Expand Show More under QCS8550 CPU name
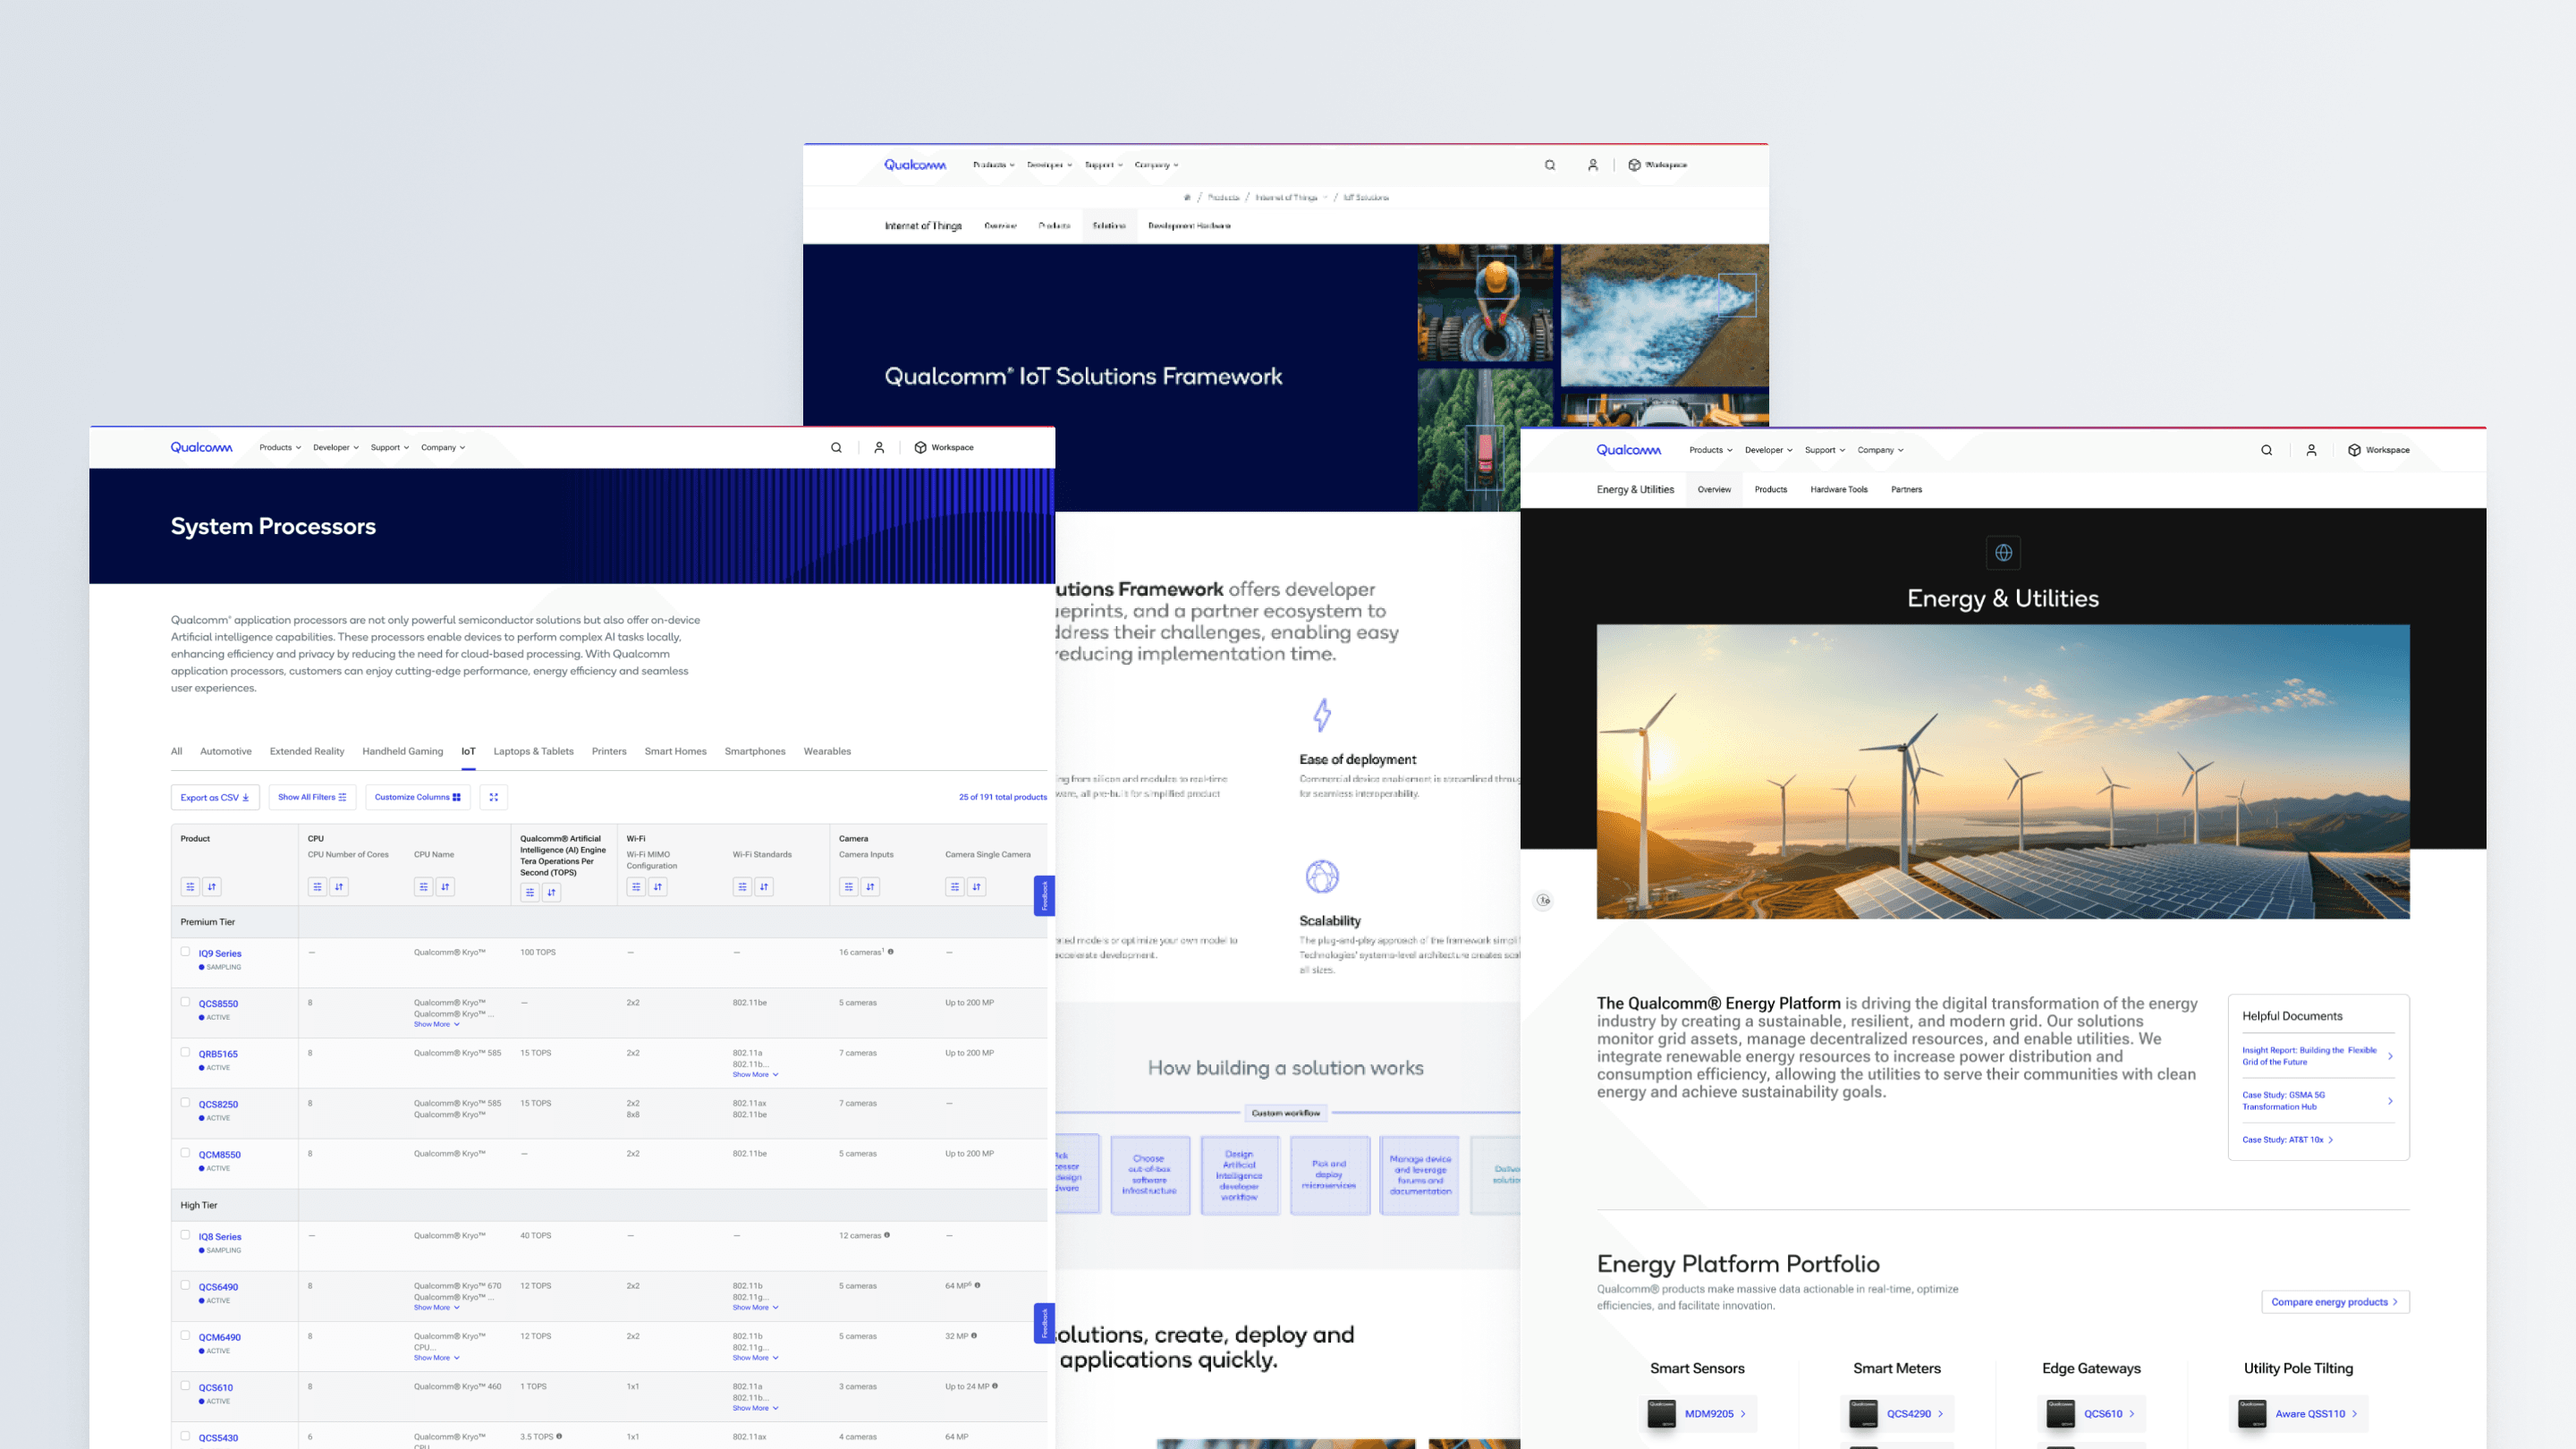Screen dimensions: 2576x1449 [436, 1024]
